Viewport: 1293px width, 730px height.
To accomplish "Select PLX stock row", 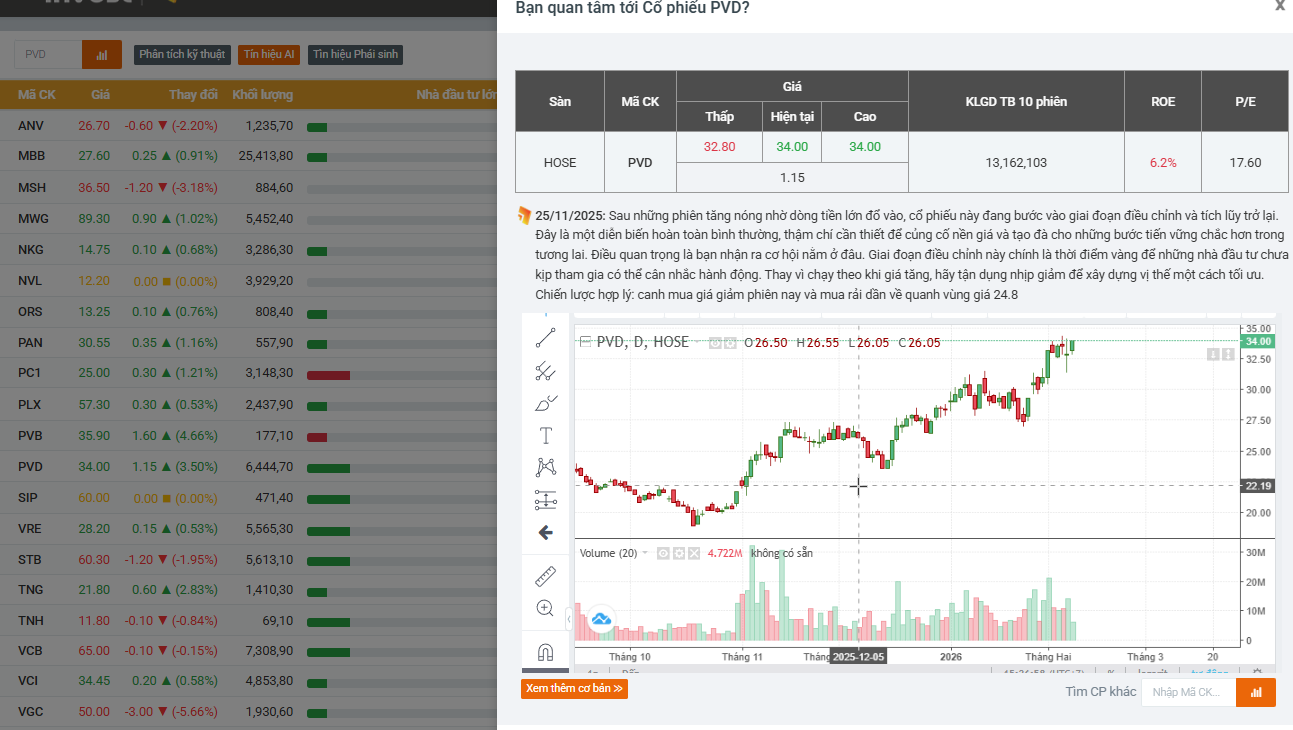I will (x=248, y=405).
